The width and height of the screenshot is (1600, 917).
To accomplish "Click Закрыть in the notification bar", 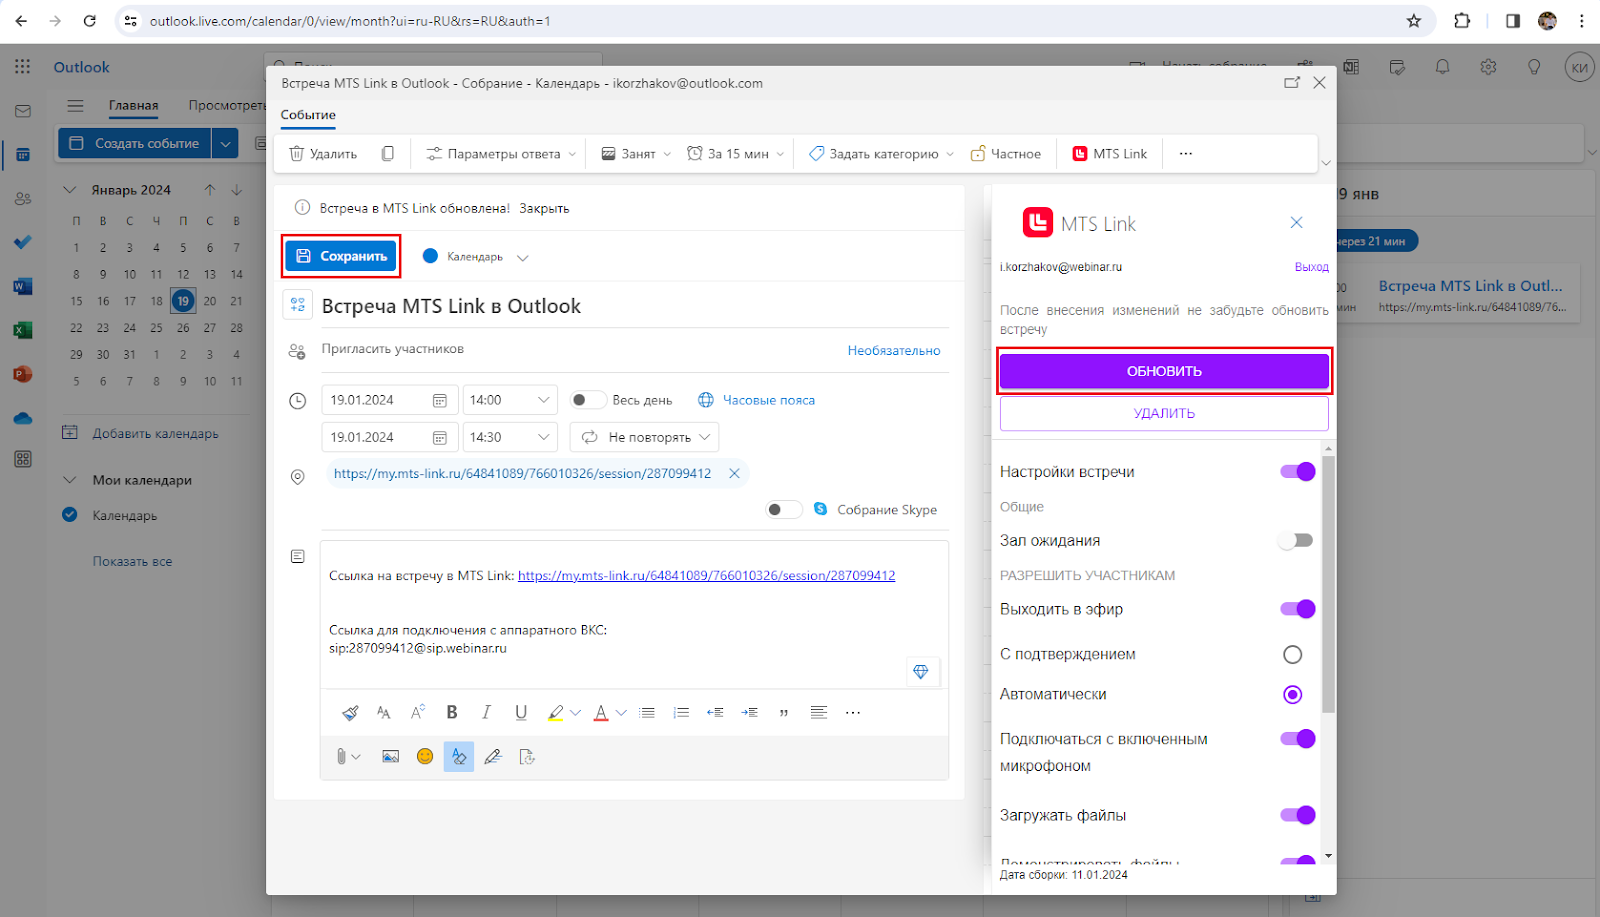I will (544, 209).
